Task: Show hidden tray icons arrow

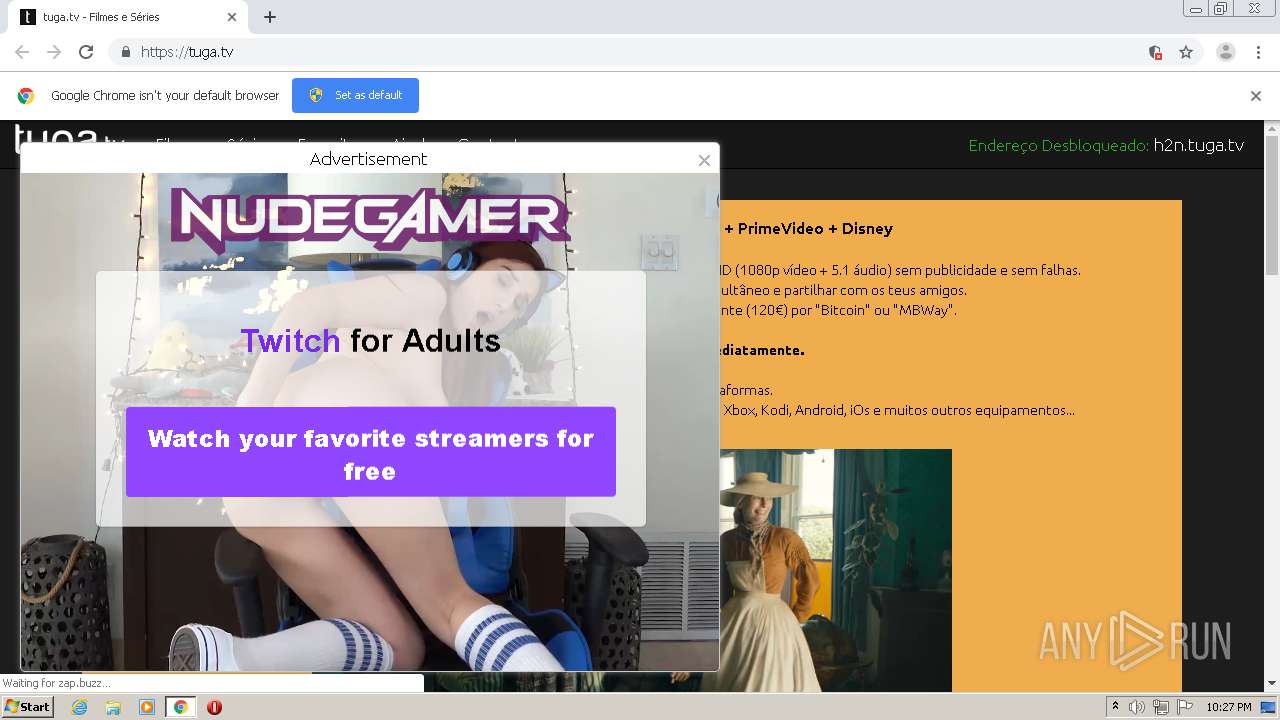Action: coord(1115,706)
